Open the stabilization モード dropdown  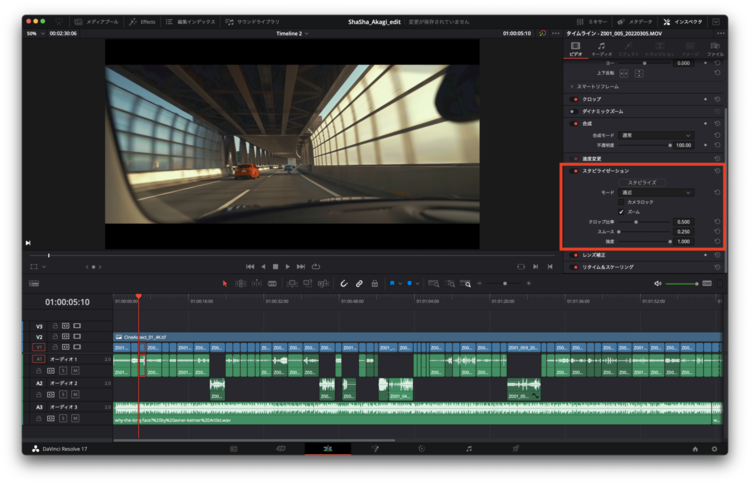point(656,192)
